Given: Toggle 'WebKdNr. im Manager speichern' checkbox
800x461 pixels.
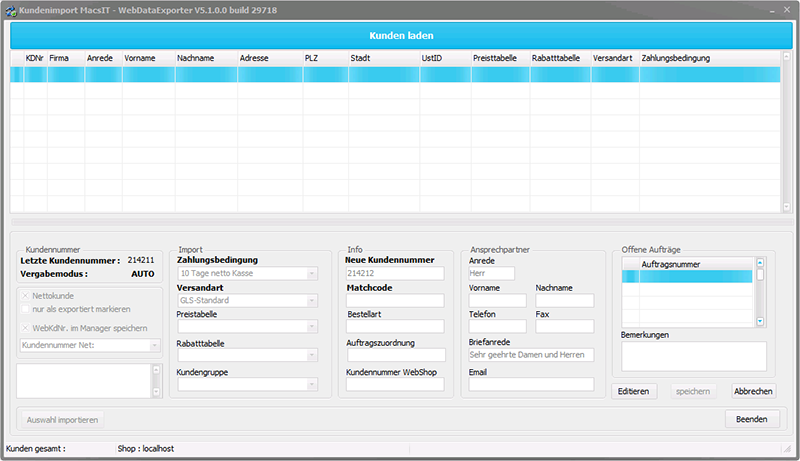Looking at the screenshot, I should coord(26,328).
